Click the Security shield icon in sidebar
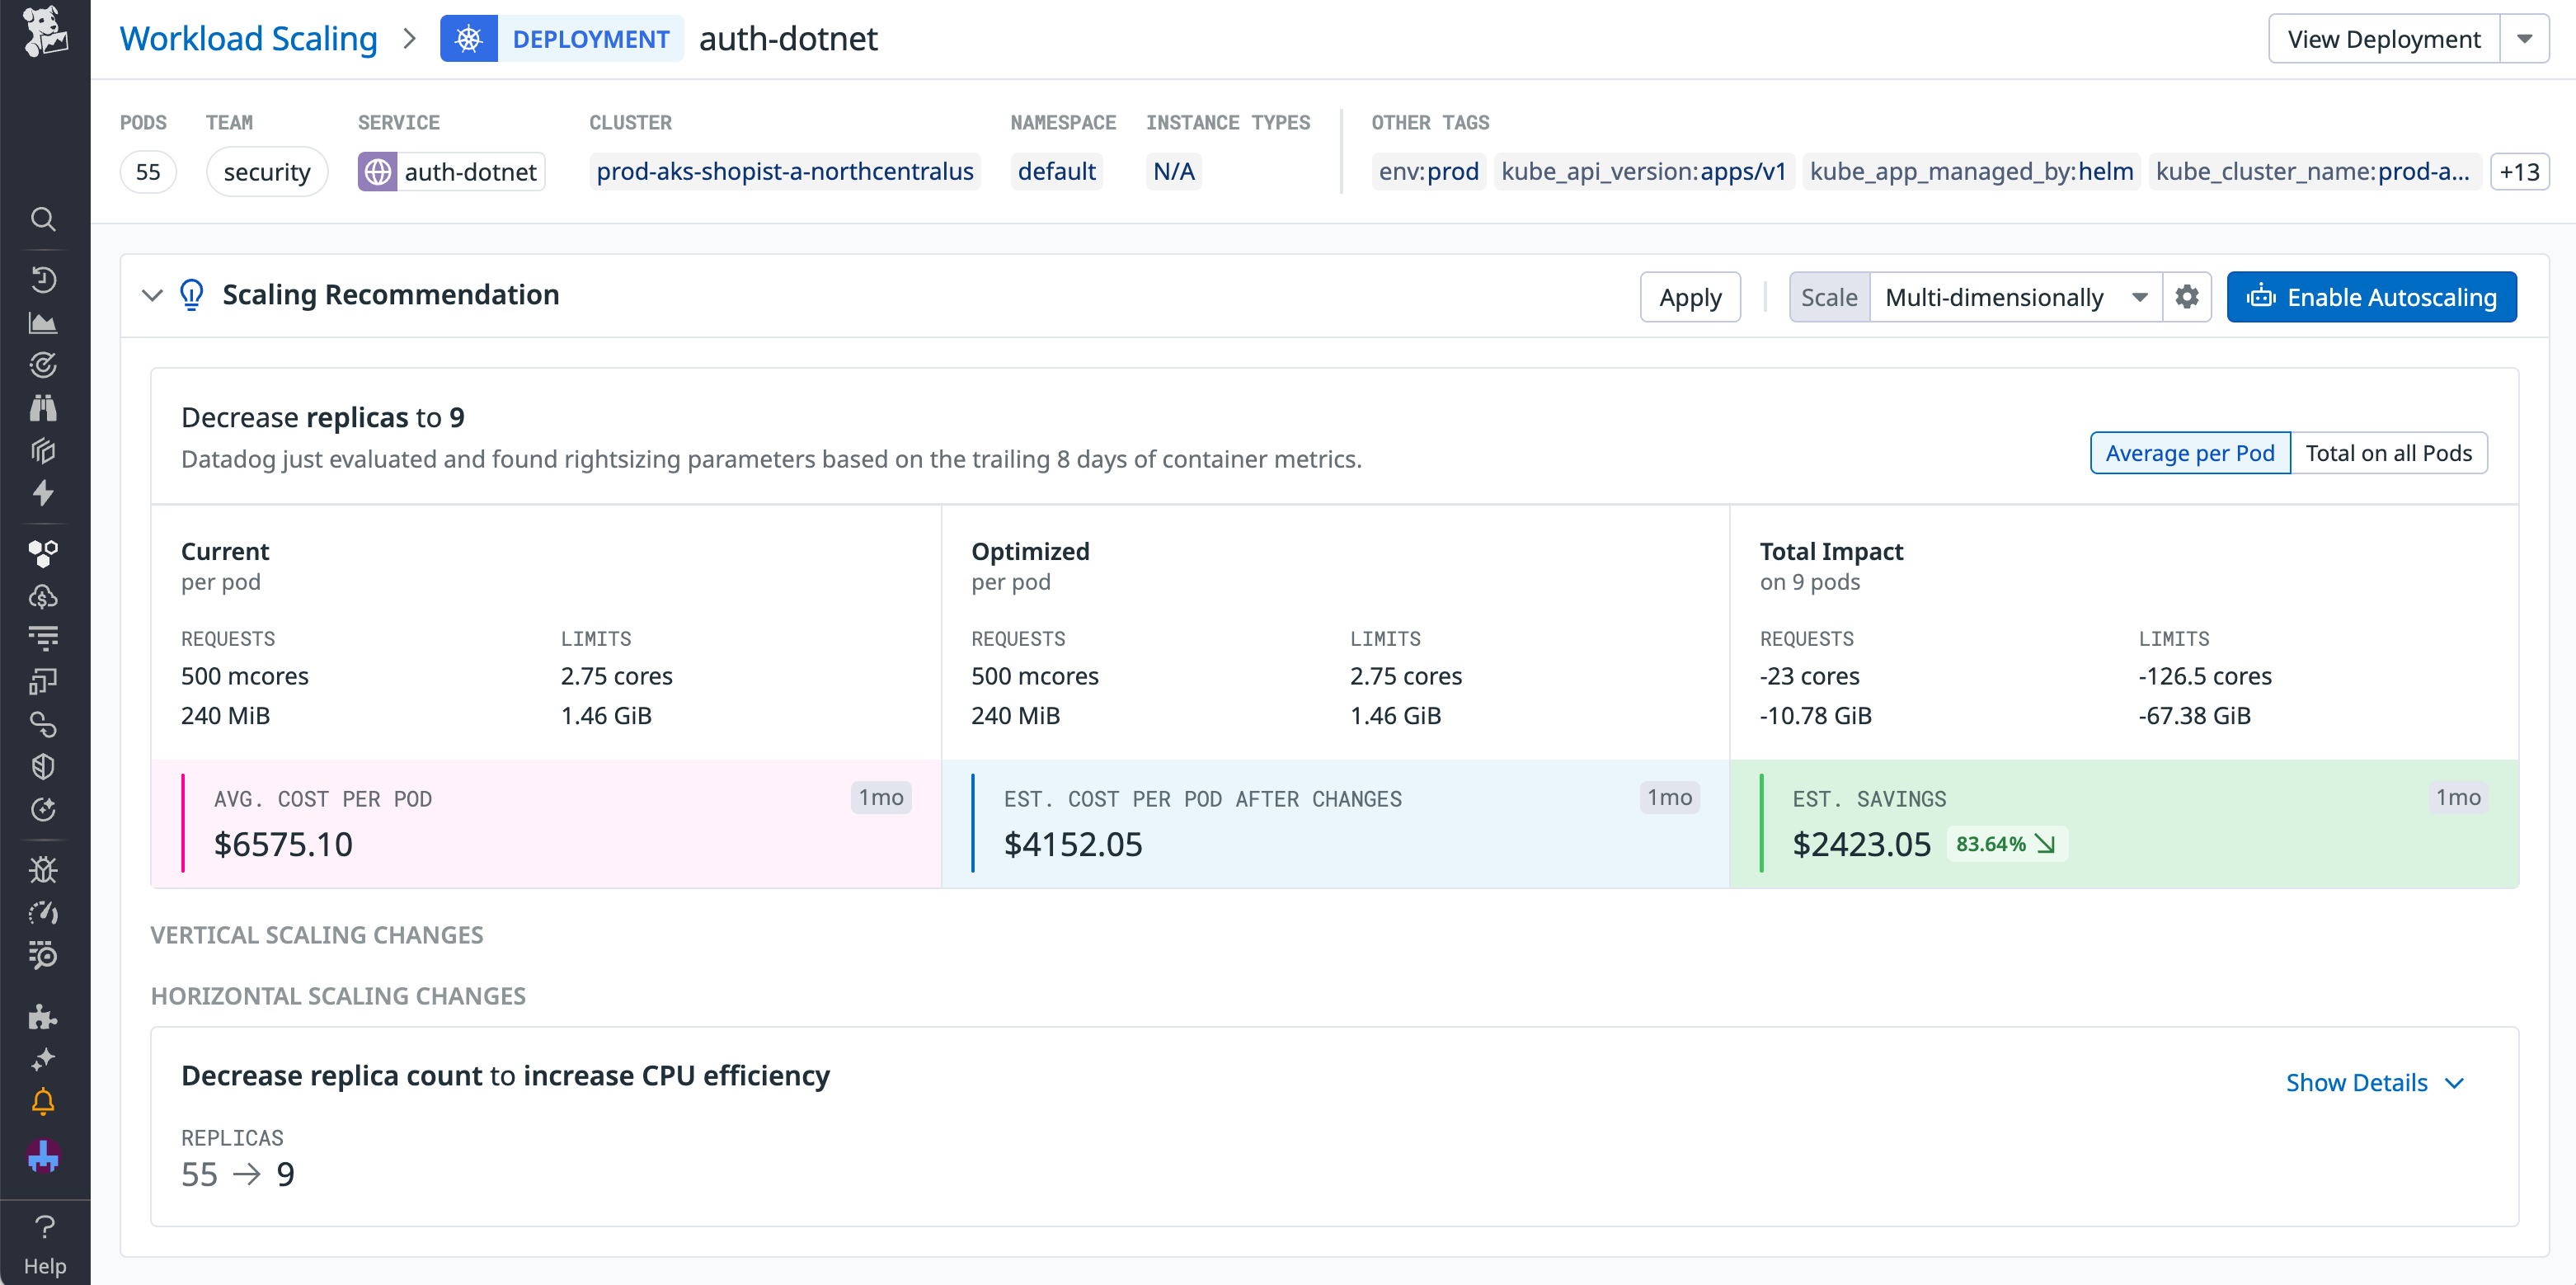This screenshot has width=2576, height=1285. click(x=43, y=767)
